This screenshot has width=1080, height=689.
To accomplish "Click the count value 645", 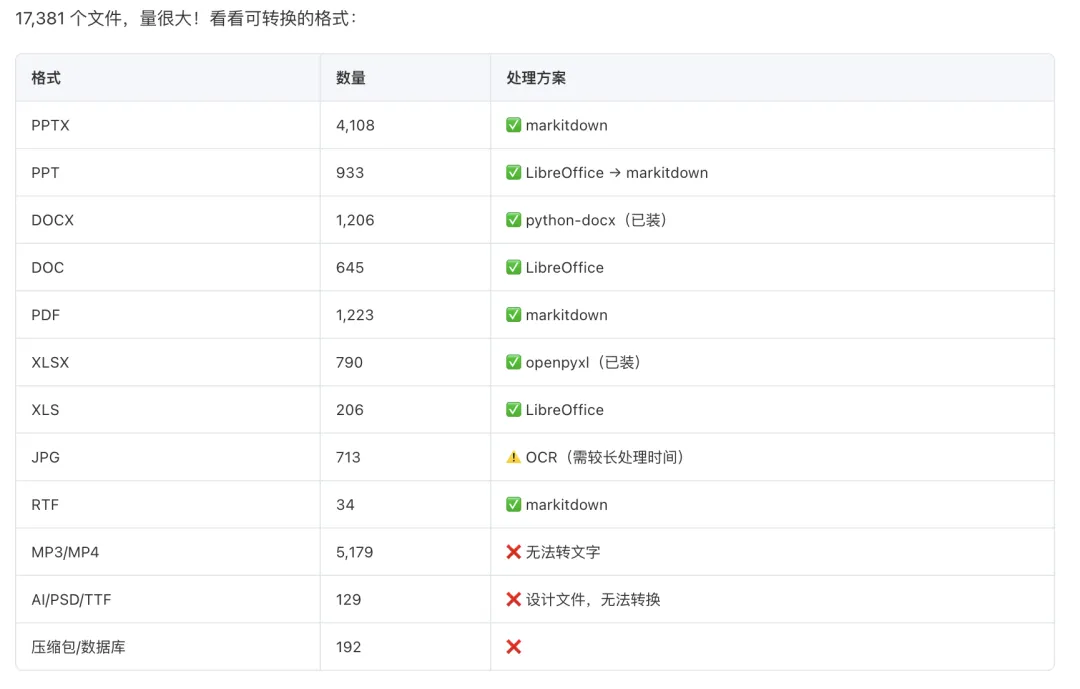I will [350, 268].
